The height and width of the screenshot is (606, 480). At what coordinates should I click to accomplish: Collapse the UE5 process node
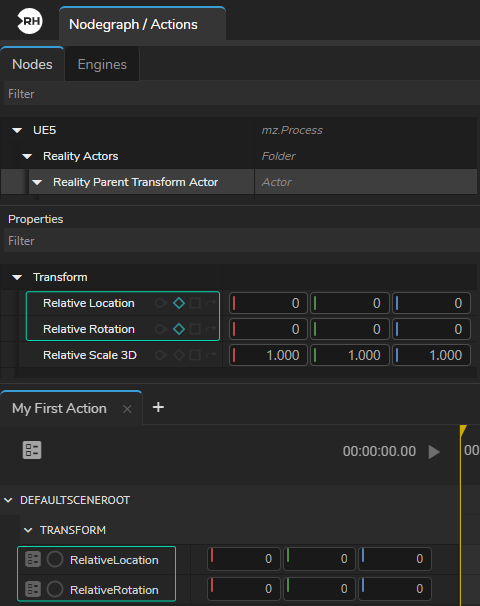[17, 130]
